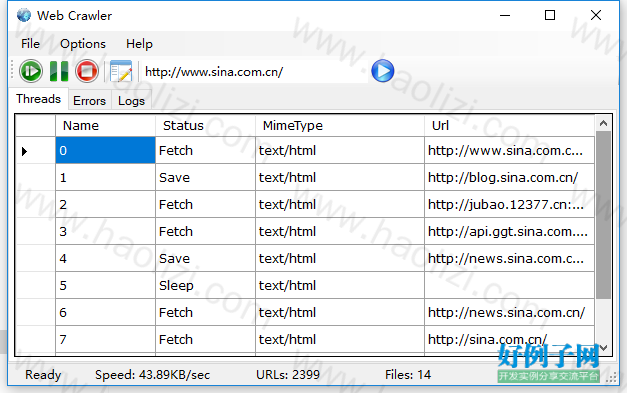The width and height of the screenshot is (627, 393).
Task: Click the Fetch status of thread 7
Action: click(205, 339)
